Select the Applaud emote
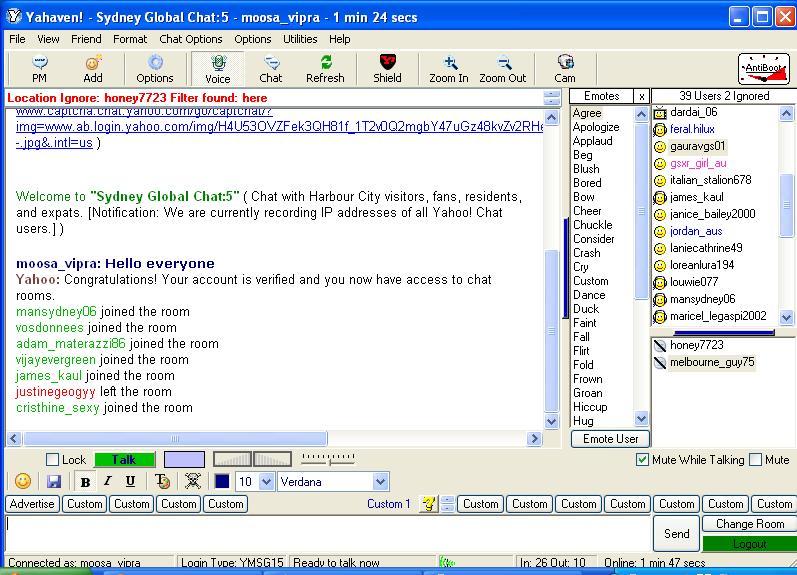Screen dimensions: 797x575 592,141
